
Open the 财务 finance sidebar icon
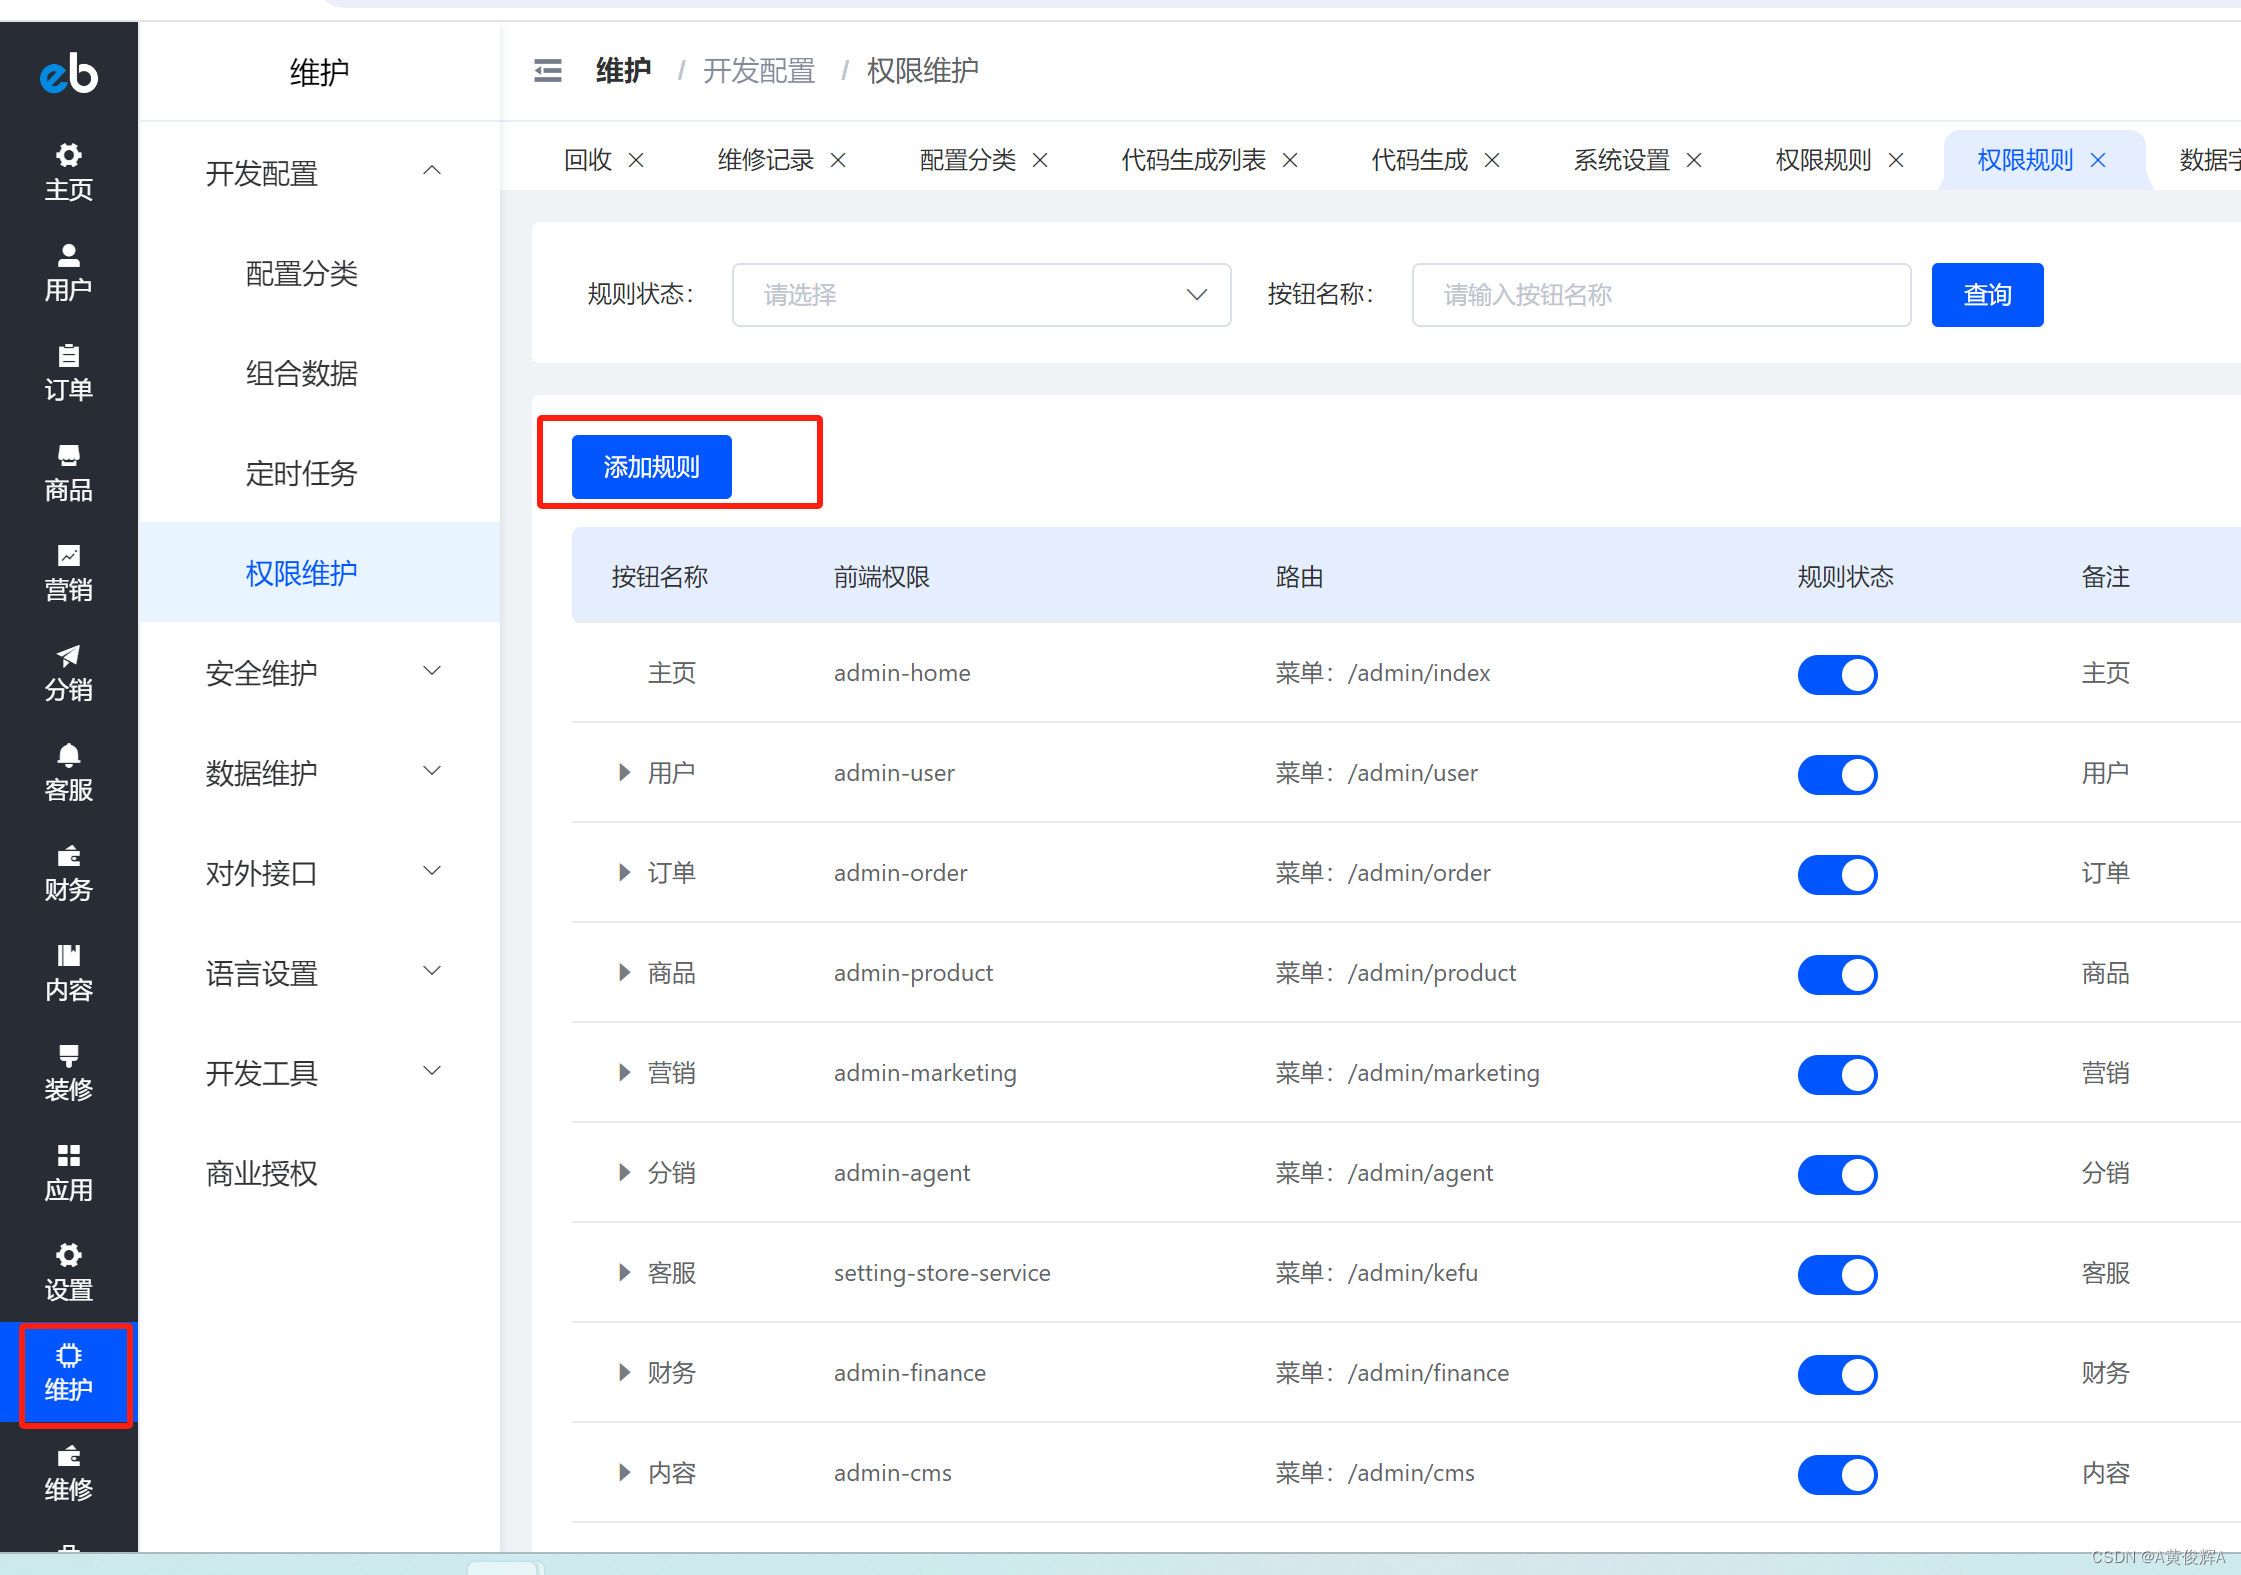click(x=69, y=872)
